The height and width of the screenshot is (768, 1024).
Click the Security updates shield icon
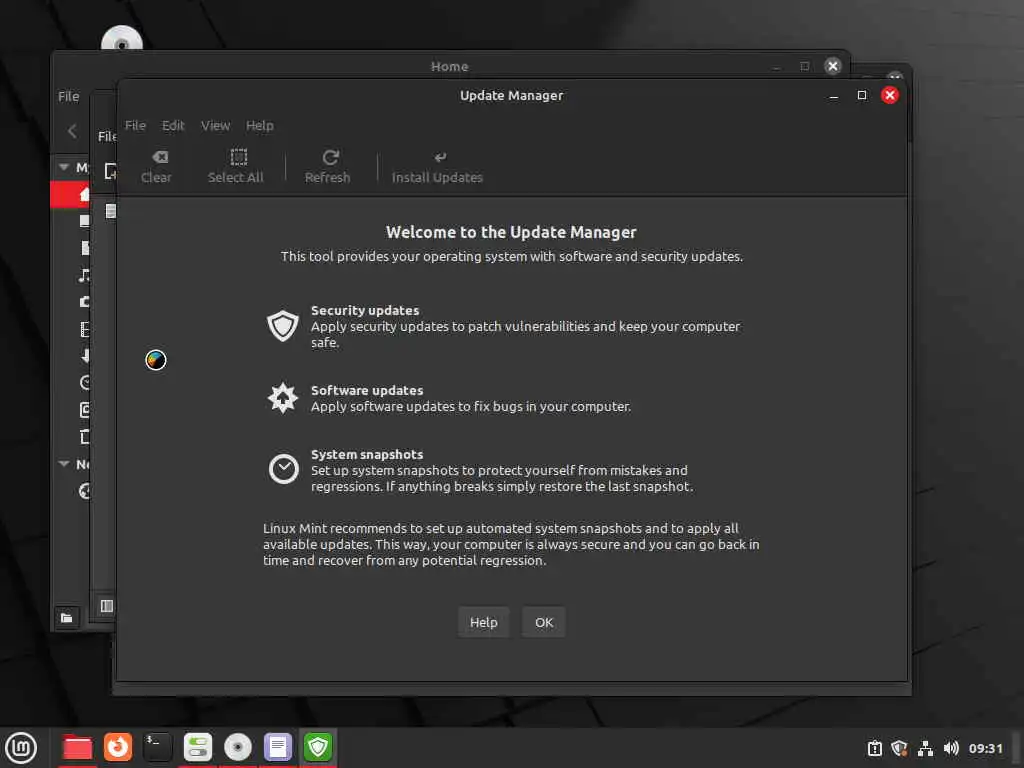pos(283,325)
